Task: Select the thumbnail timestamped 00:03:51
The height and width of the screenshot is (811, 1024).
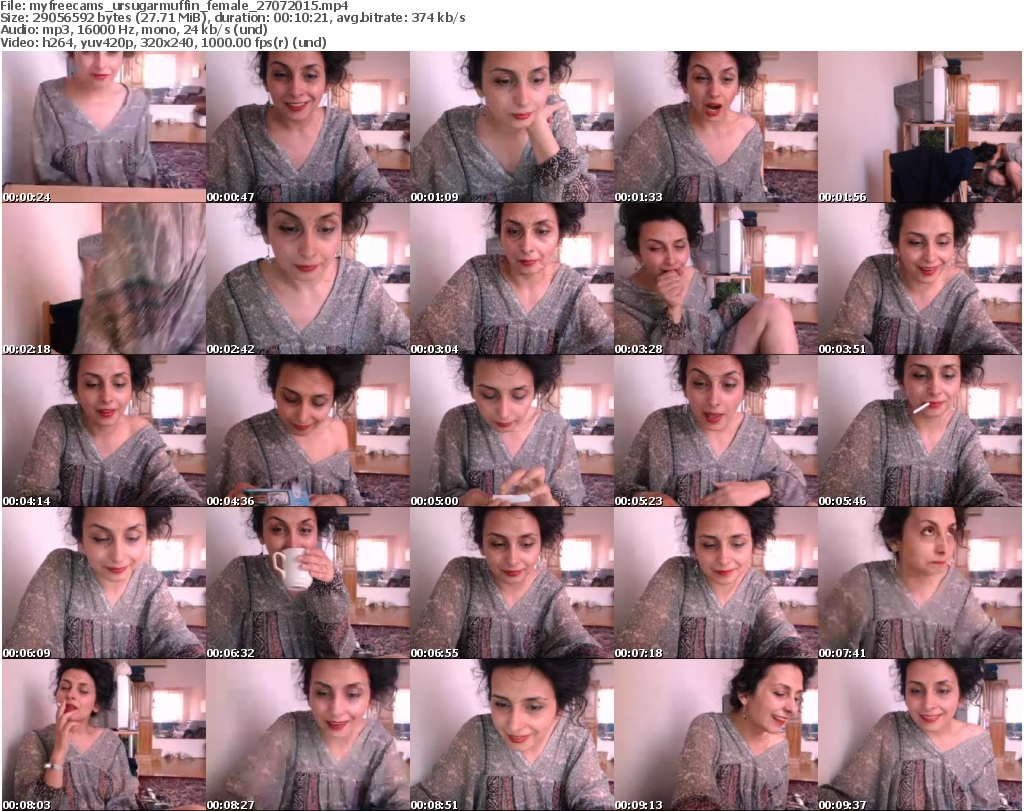Action: 920,279
